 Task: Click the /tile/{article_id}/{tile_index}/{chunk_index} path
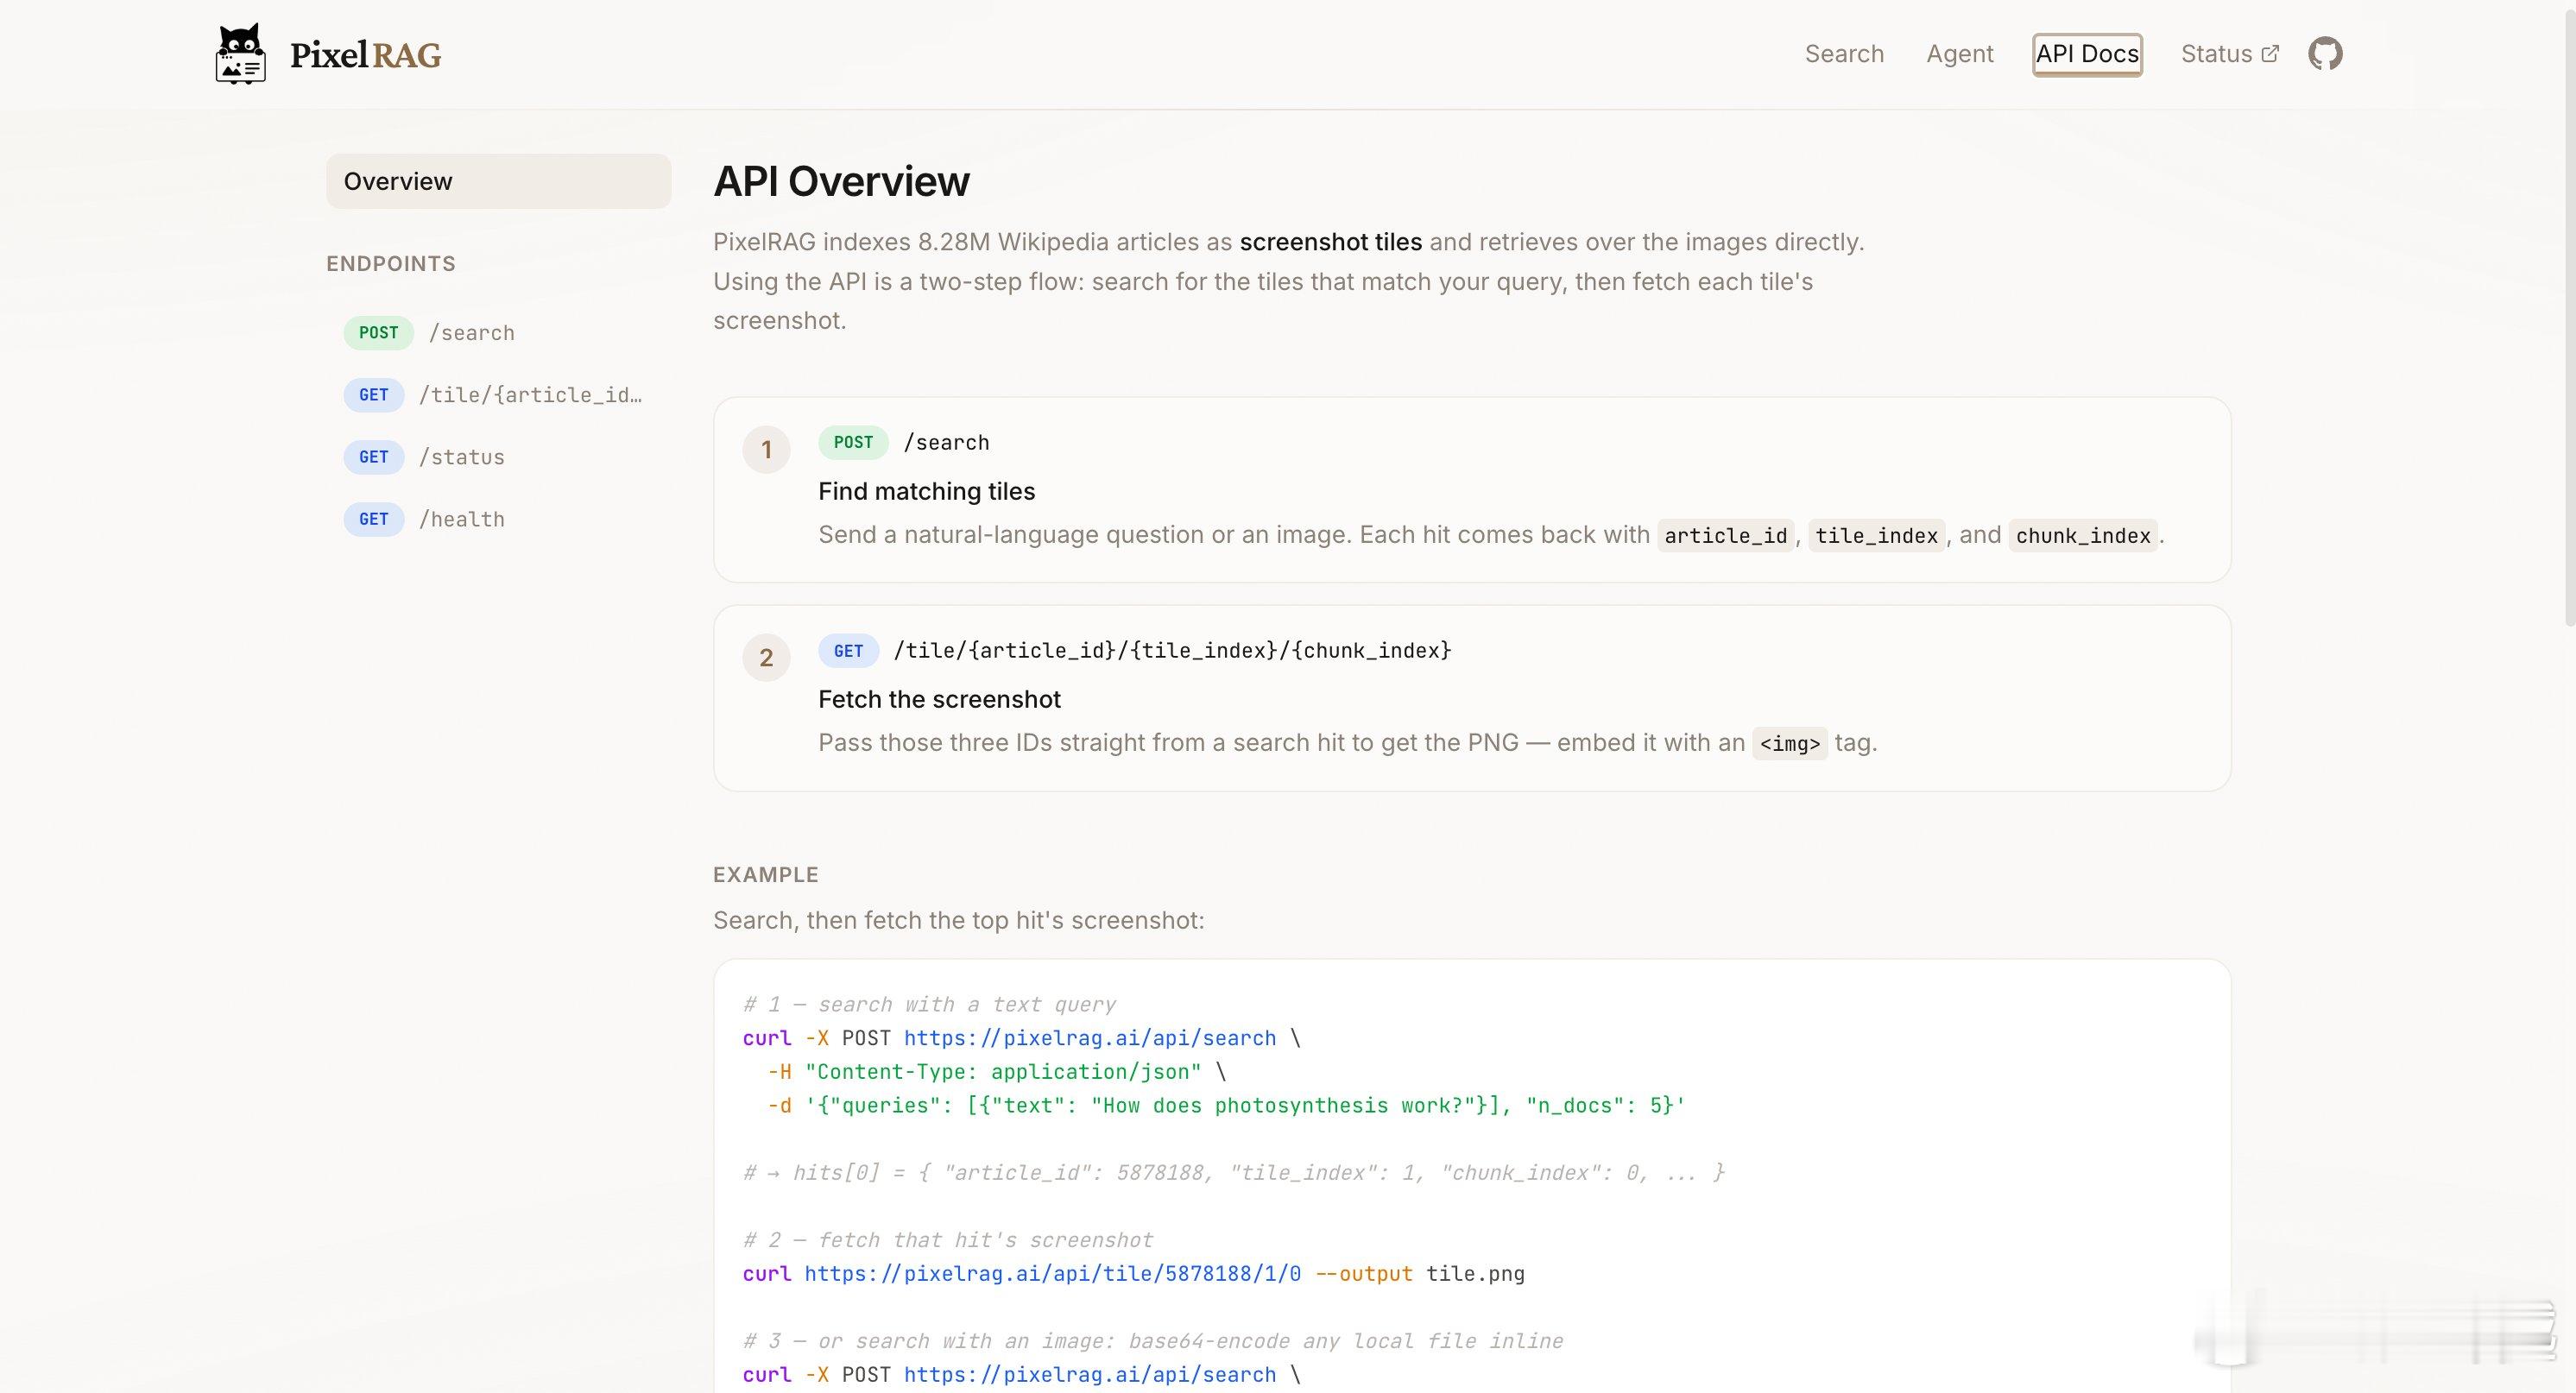point(1172,651)
